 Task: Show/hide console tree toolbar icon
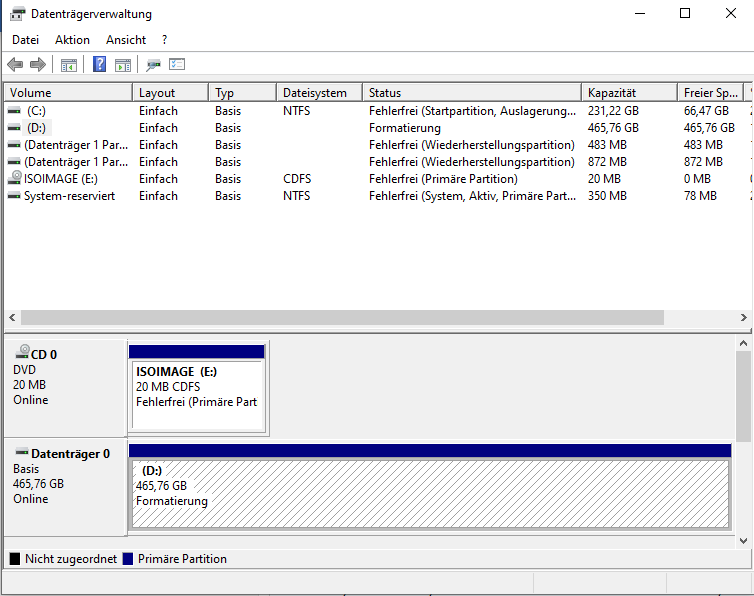pos(69,65)
